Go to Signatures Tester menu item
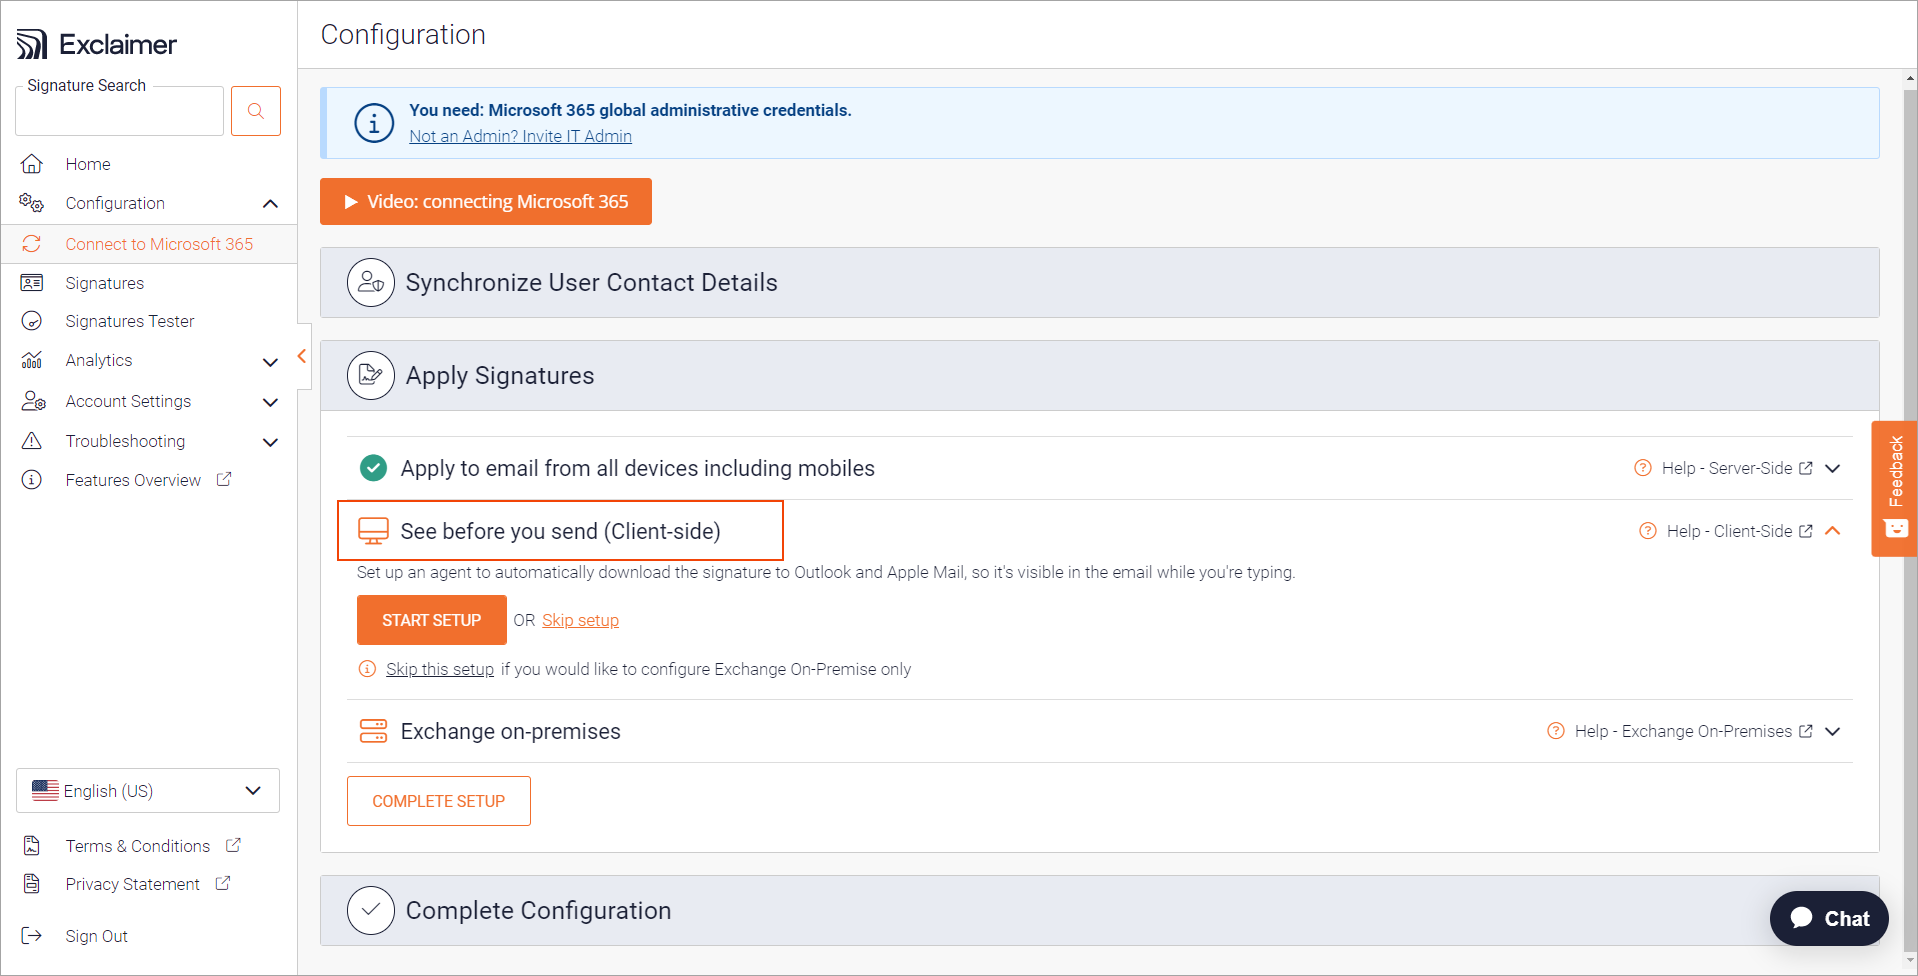This screenshot has width=1918, height=976. pyautogui.click(x=130, y=321)
